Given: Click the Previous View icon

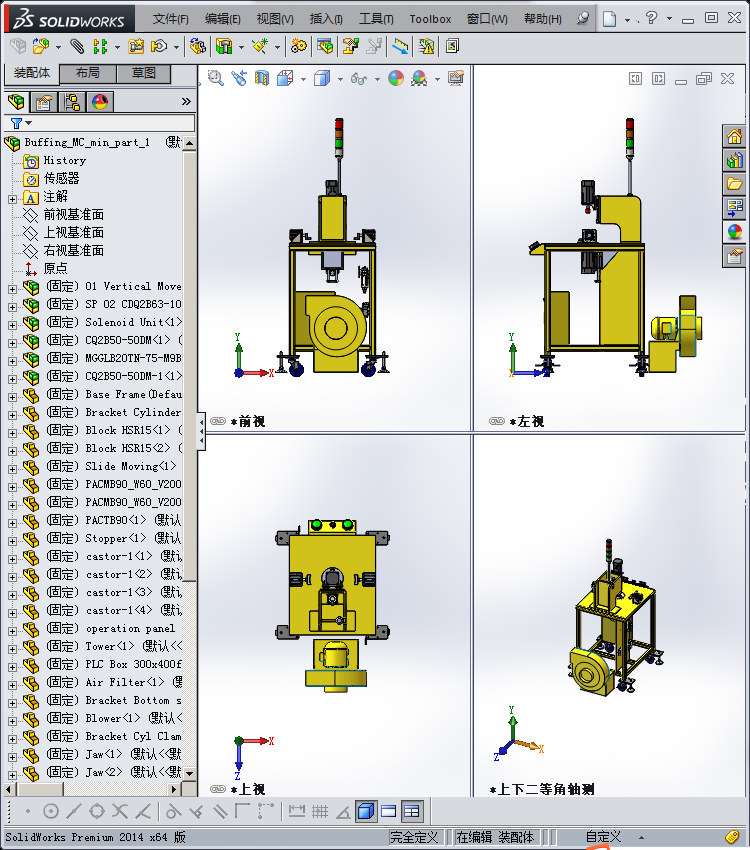Looking at the screenshot, I should pos(239,79).
